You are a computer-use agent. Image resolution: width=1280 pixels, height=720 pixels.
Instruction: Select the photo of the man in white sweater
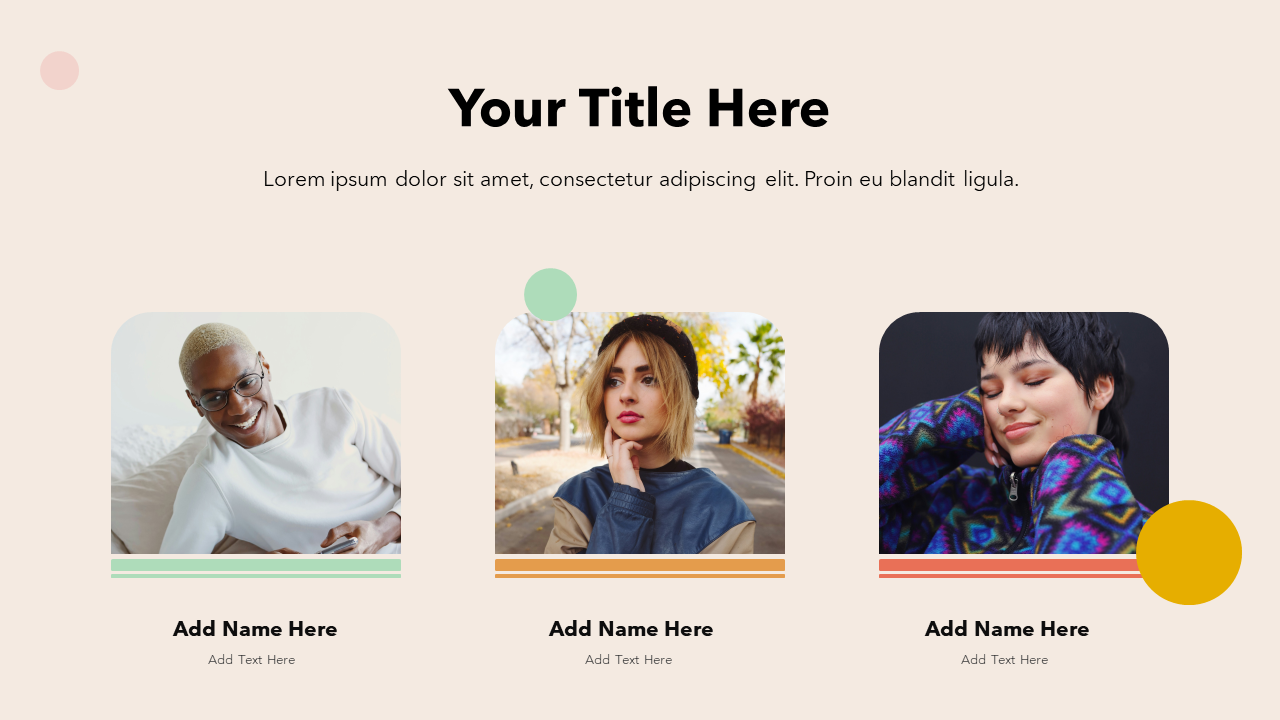pyautogui.click(x=256, y=433)
